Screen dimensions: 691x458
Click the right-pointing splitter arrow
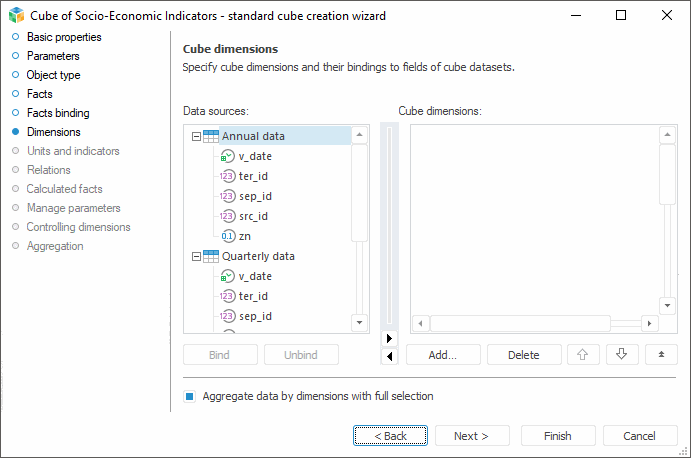tap(389, 338)
